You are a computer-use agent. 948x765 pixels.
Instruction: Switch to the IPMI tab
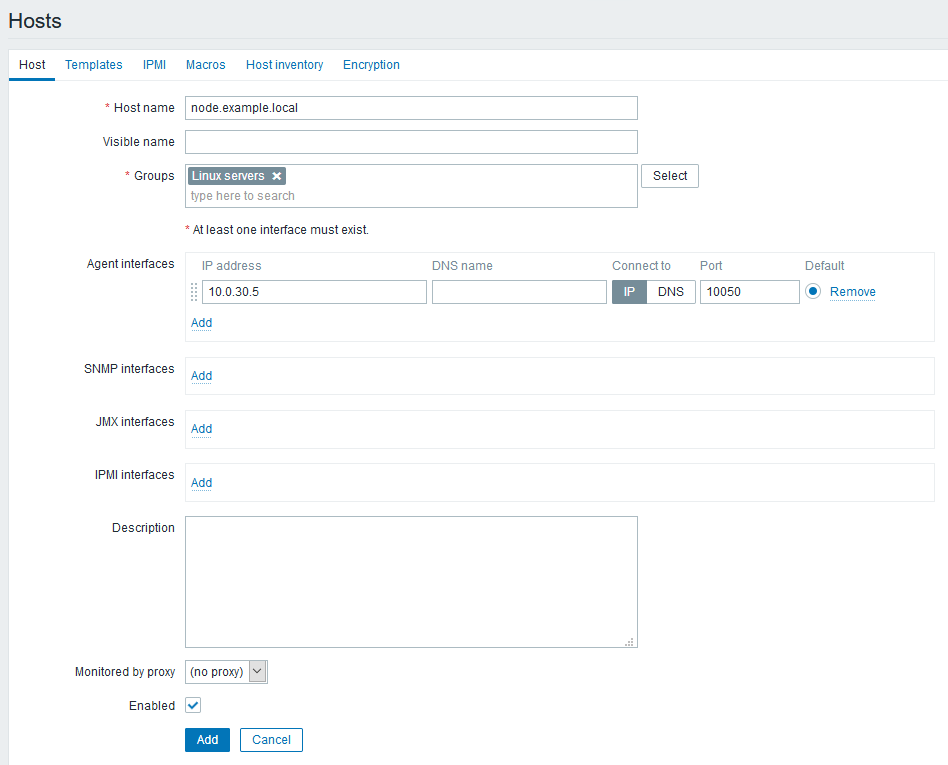click(x=154, y=64)
